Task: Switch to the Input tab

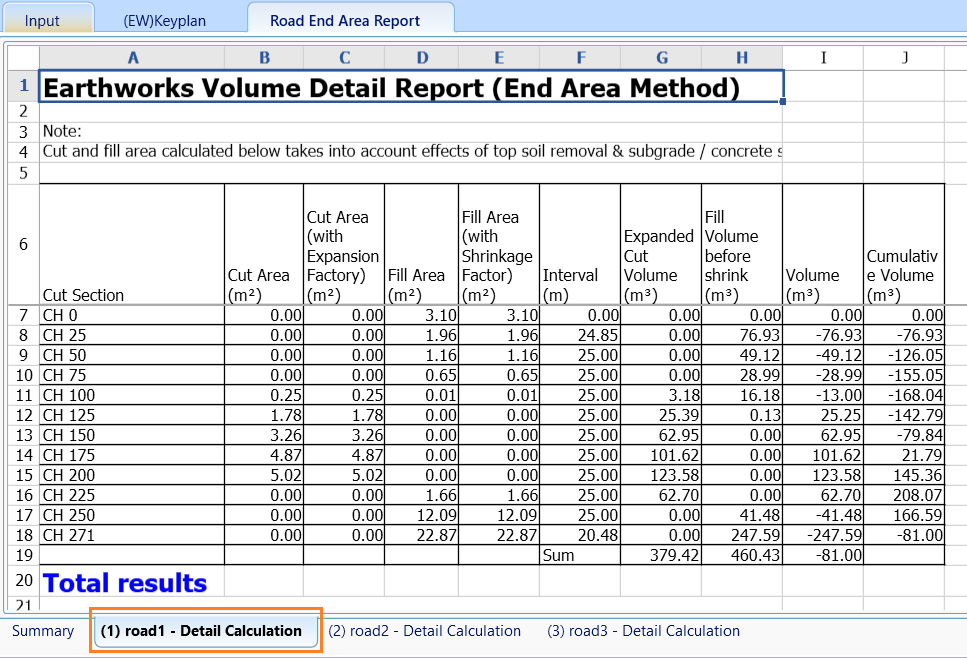Action: point(47,19)
